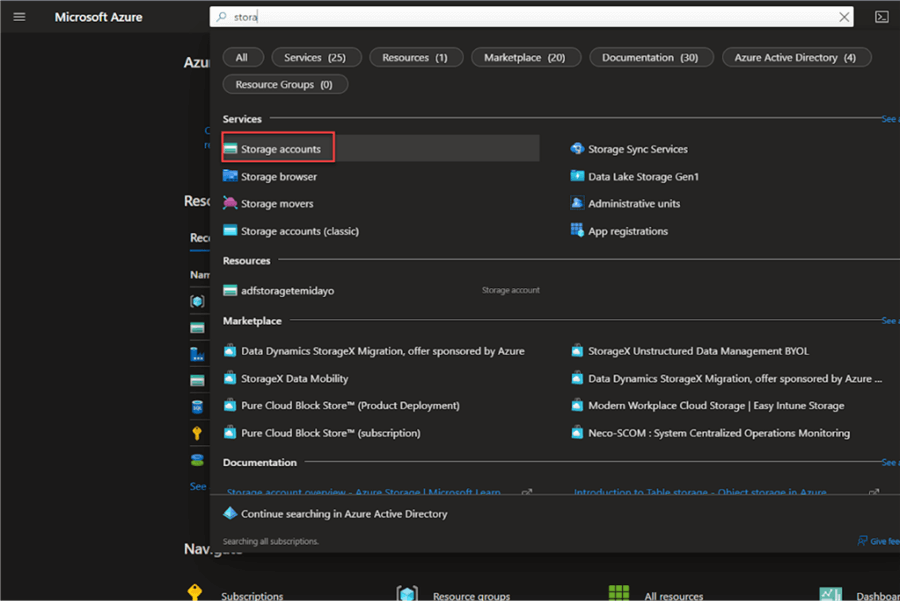Filter results by Services (25)
Image resolution: width=900 pixels, height=601 pixels.
coord(315,58)
